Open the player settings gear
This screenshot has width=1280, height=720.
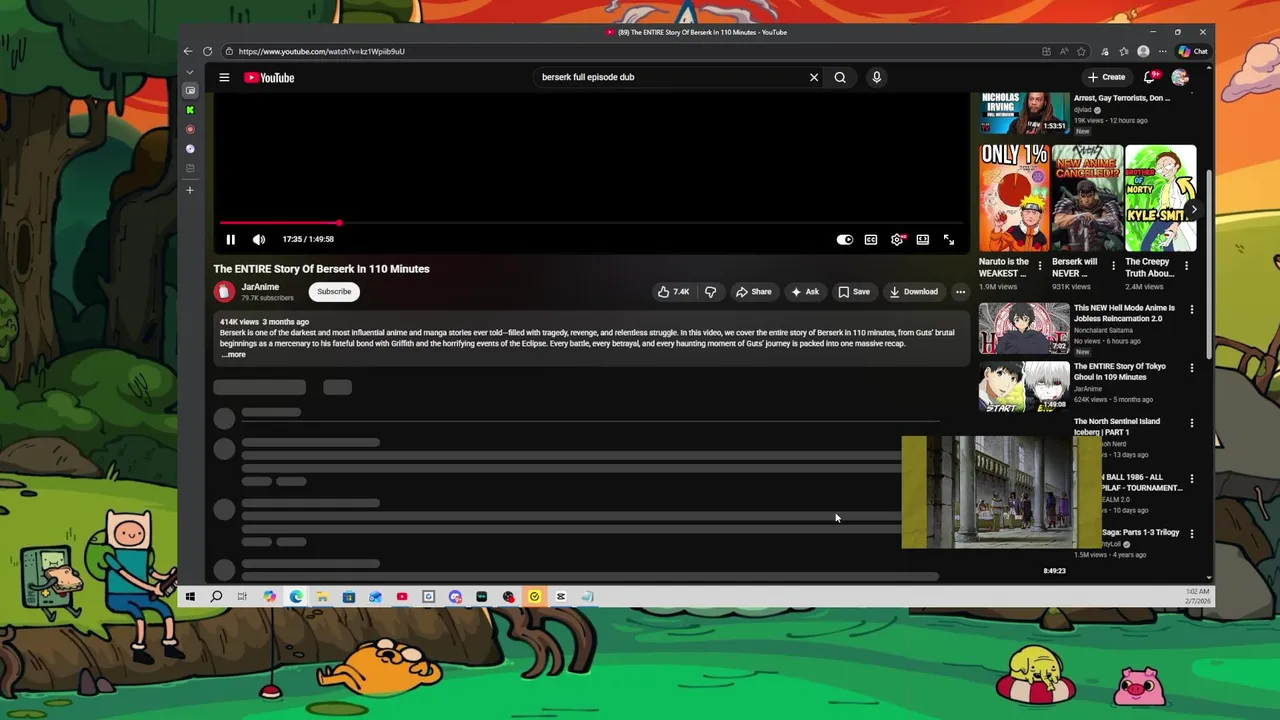[x=897, y=239]
